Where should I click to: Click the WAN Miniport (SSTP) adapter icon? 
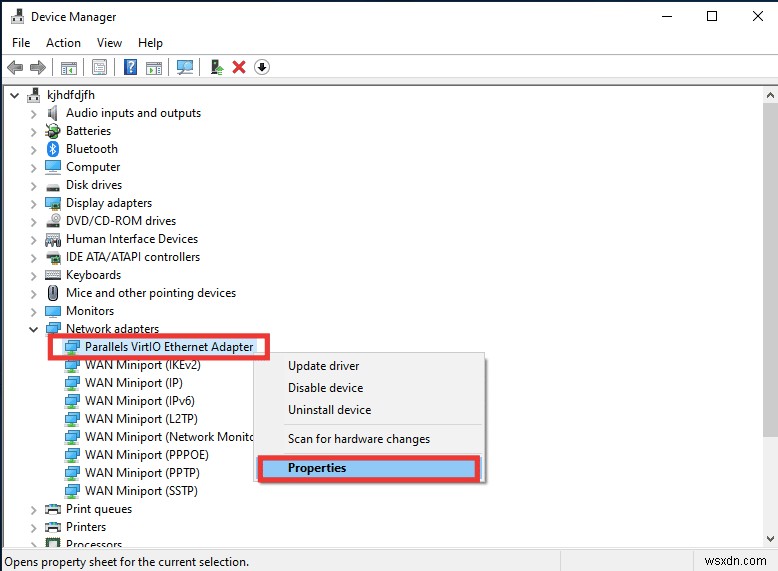coord(72,491)
